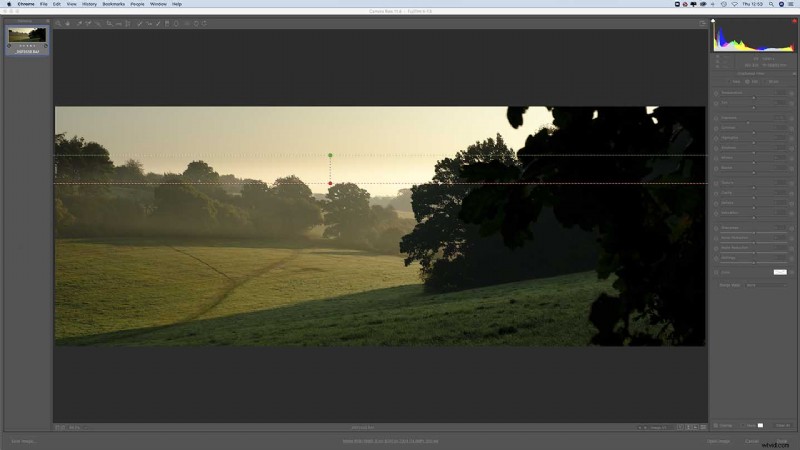This screenshot has height=450, width=800.
Task: Select the Hand tool
Action: pyautogui.click(x=67, y=23)
